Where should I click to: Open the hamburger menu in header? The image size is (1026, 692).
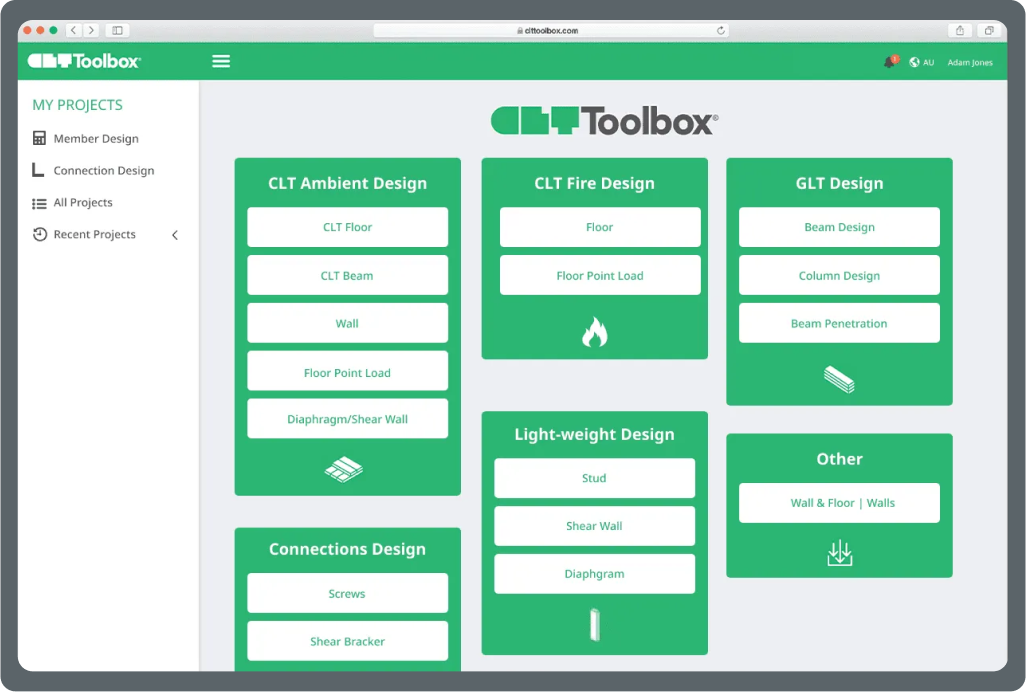tap(221, 61)
